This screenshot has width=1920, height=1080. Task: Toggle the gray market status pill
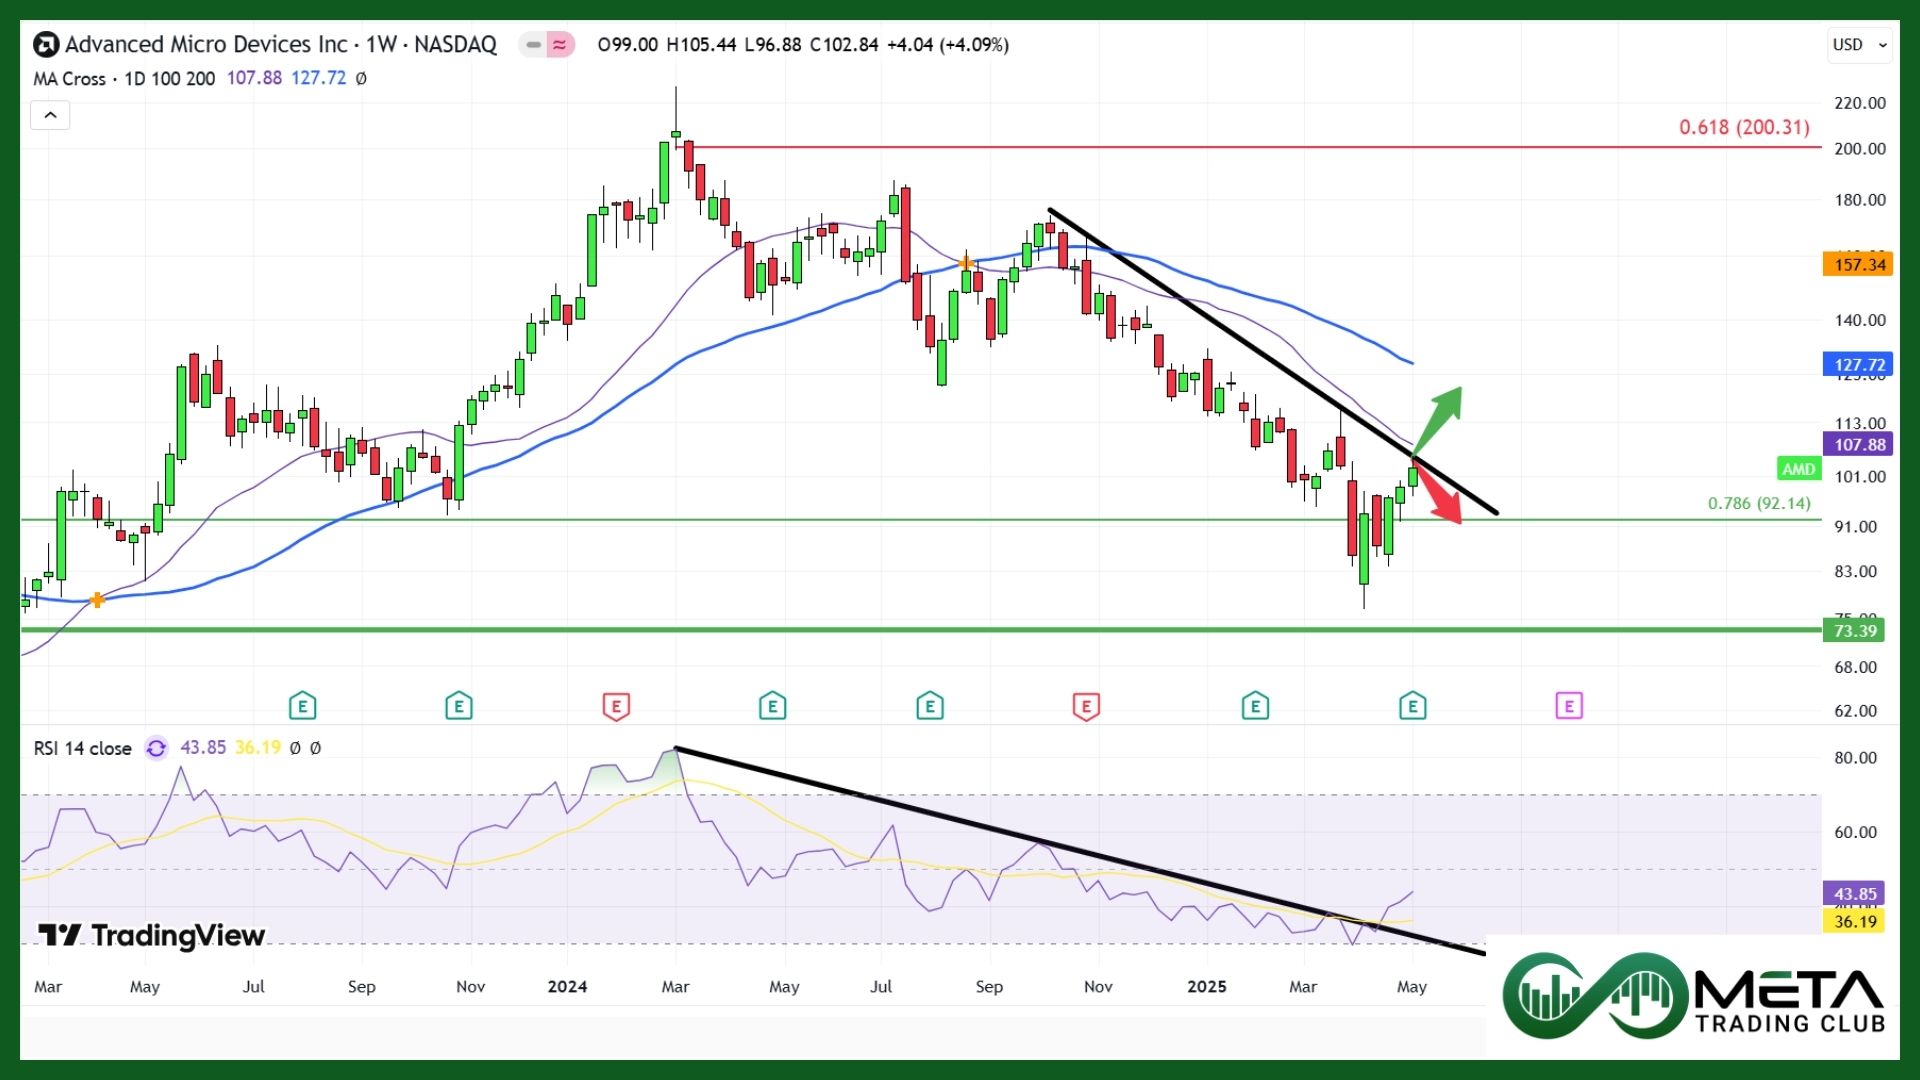coord(533,45)
